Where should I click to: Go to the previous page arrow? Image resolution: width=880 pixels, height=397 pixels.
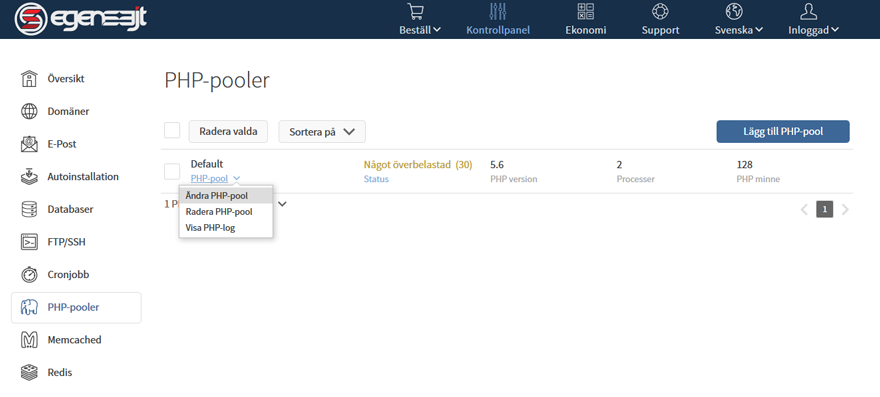click(804, 209)
